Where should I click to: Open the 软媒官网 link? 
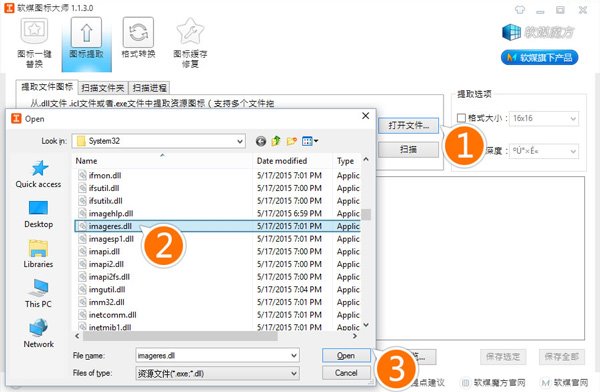click(x=564, y=382)
